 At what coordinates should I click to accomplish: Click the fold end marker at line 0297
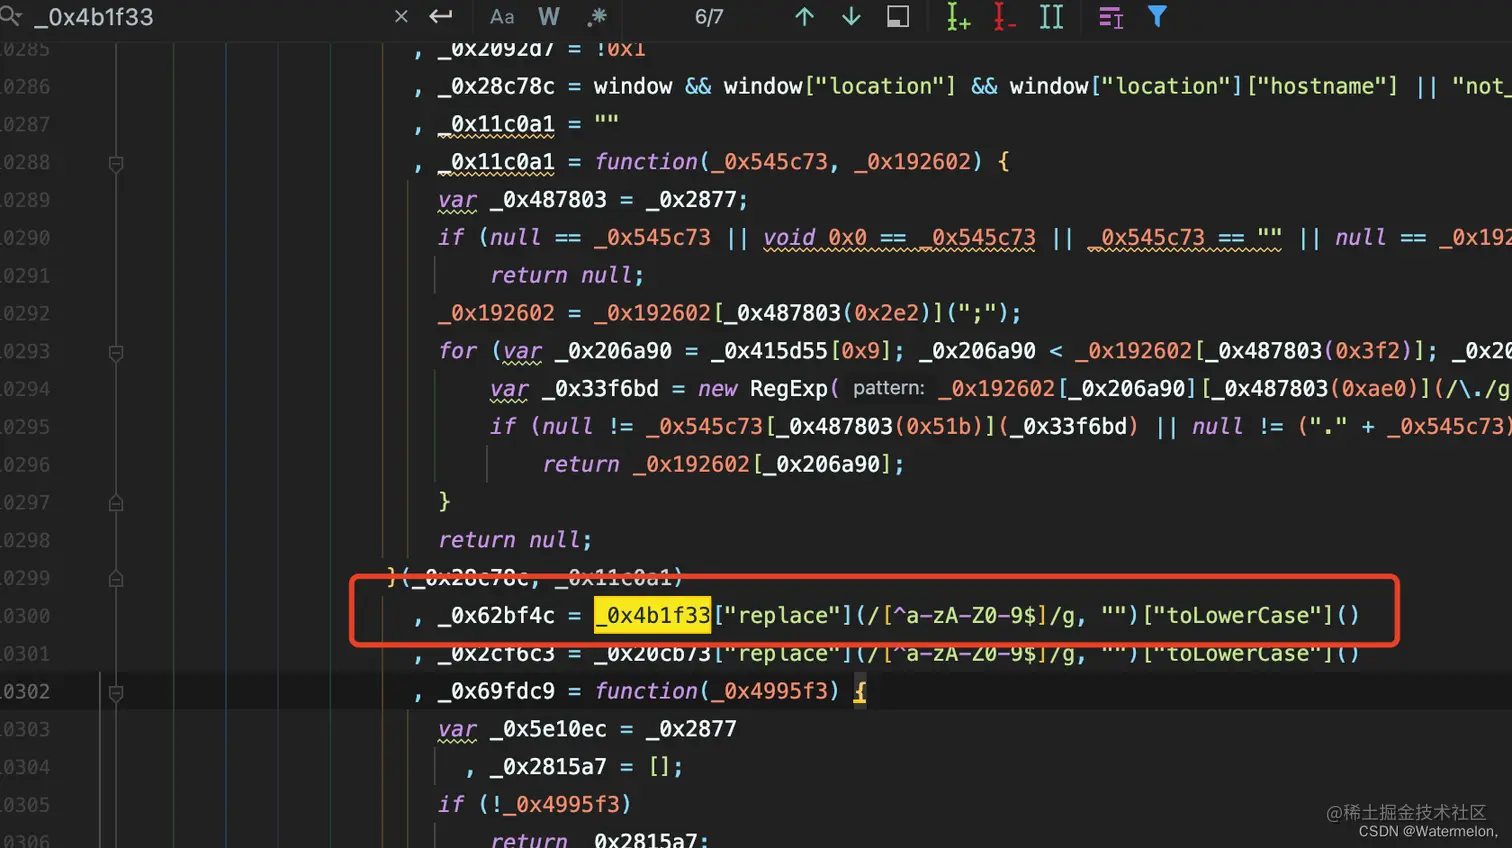click(116, 503)
